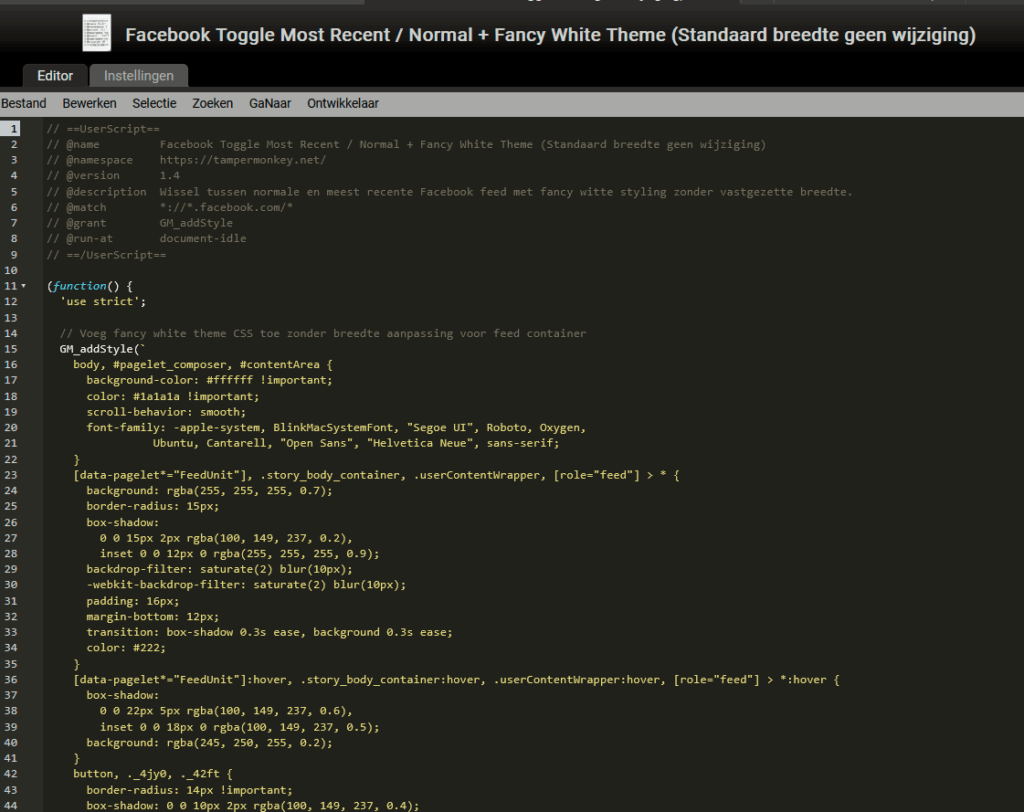
Task: Select line number 1 in the gutter
Action: coord(13,129)
